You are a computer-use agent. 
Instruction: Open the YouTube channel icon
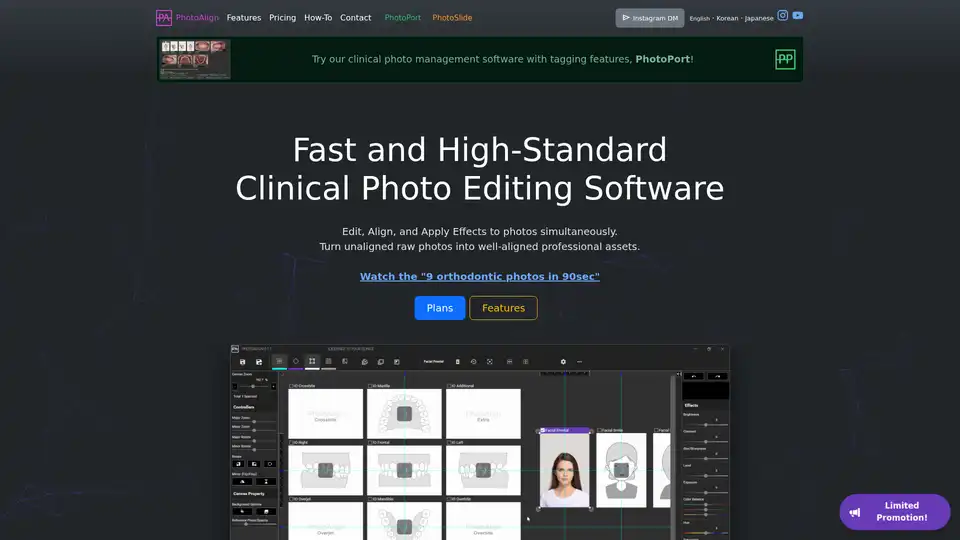click(798, 15)
